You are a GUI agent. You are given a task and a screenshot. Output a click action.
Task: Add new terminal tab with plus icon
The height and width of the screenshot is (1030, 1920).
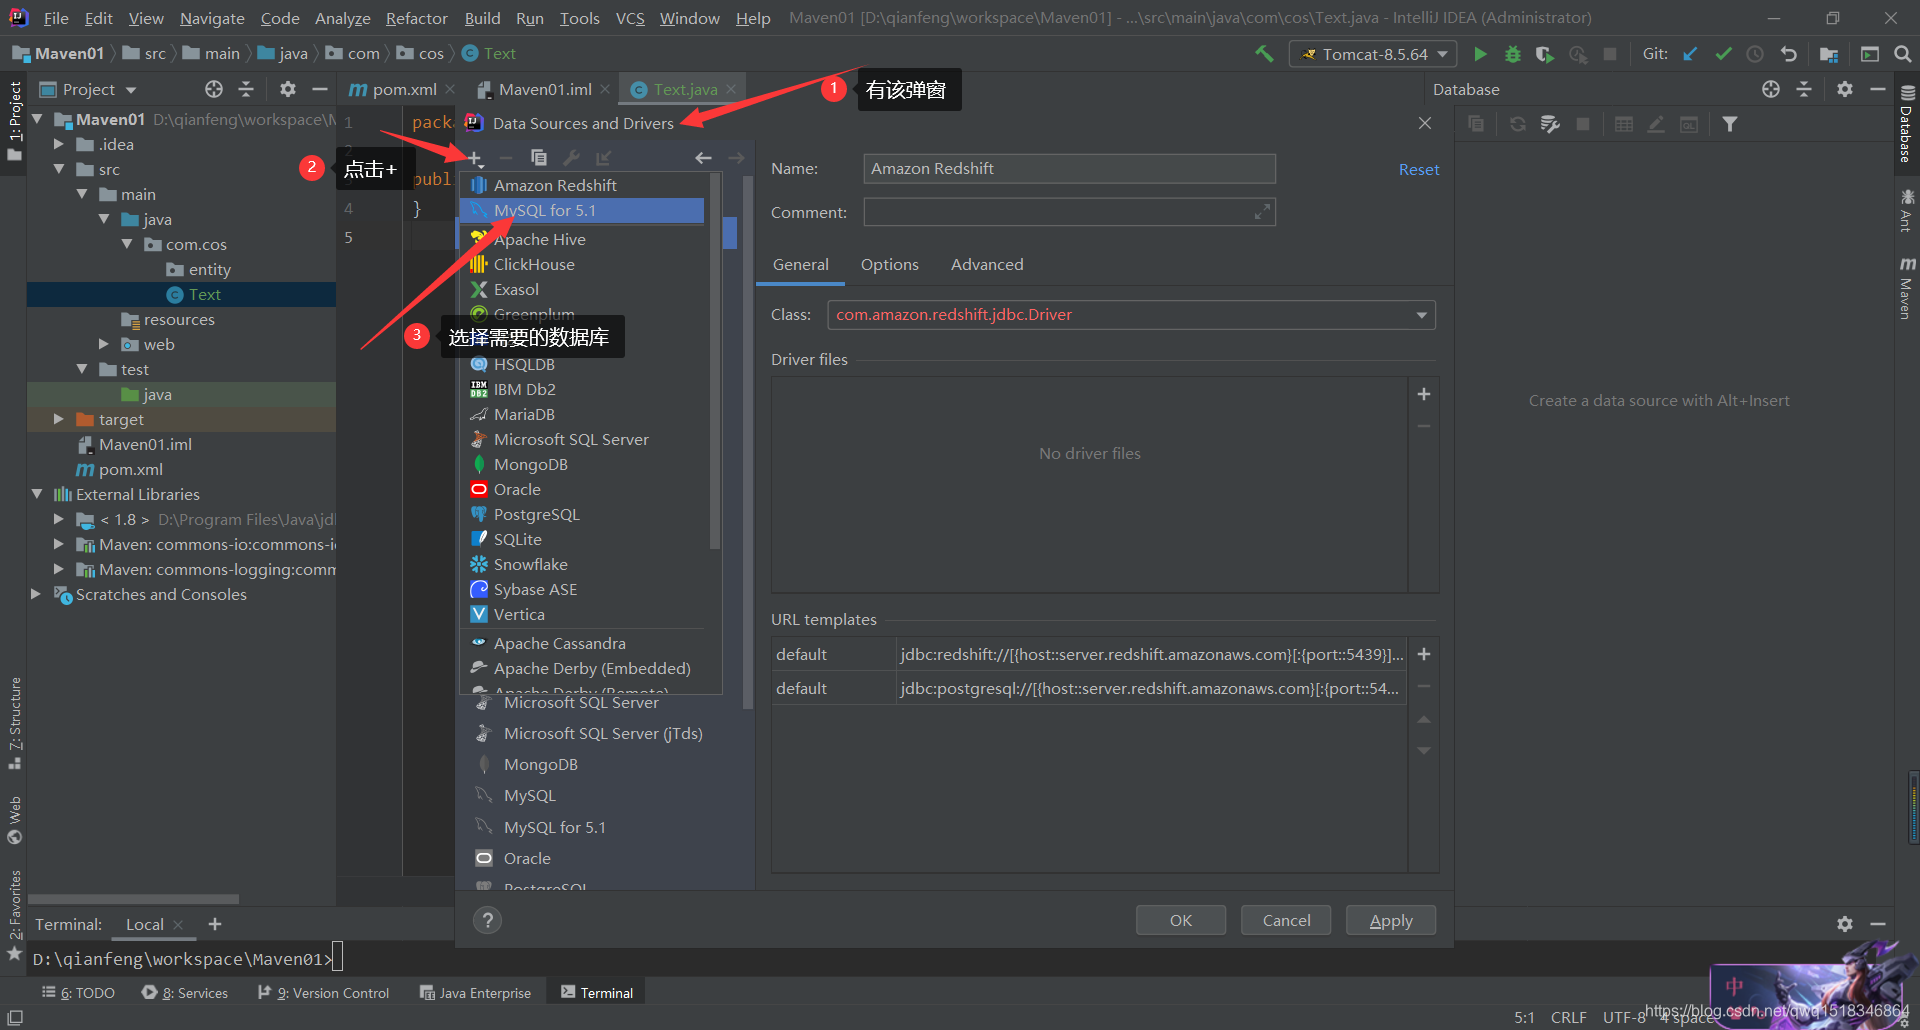(x=215, y=924)
